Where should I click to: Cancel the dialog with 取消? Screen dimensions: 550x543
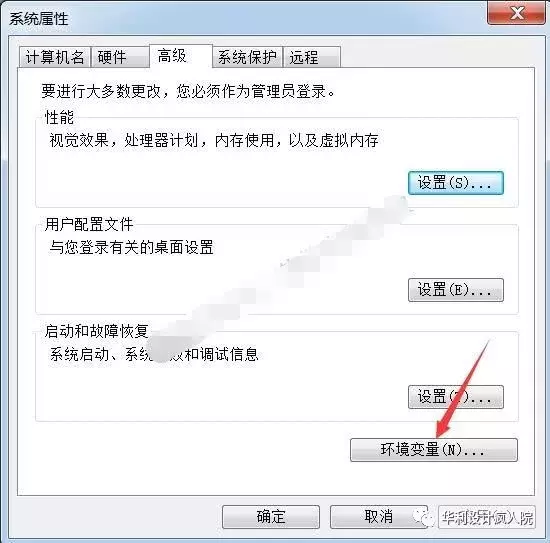[x=378, y=517]
